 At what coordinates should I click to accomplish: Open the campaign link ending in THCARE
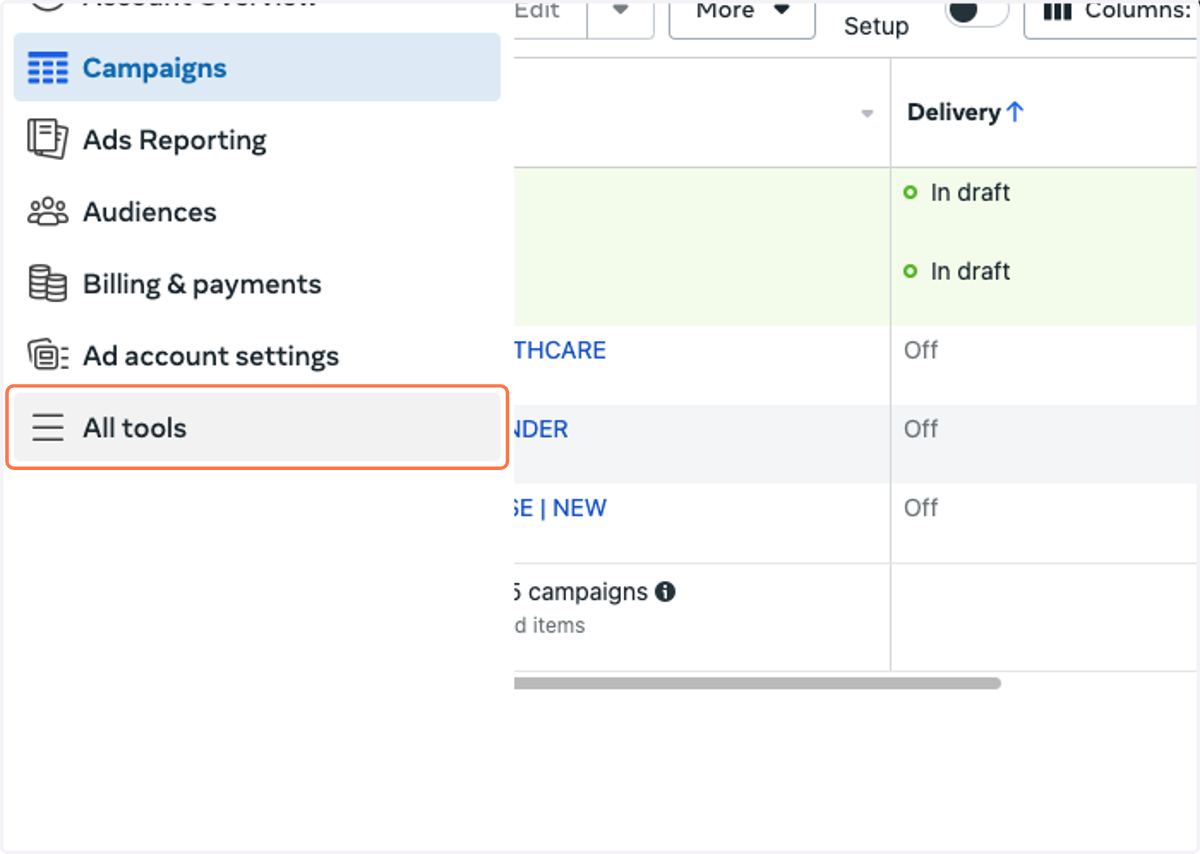(560, 351)
